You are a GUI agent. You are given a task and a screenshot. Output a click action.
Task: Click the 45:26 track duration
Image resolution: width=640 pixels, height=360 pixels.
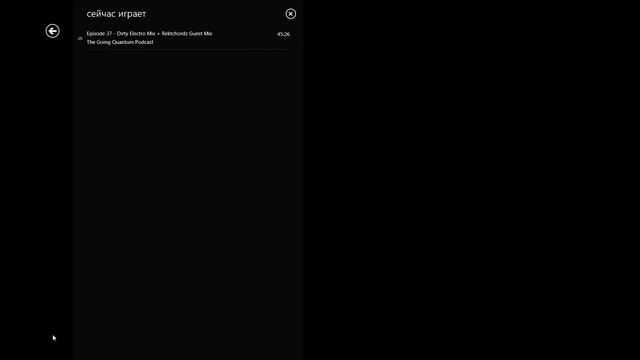[283, 34]
